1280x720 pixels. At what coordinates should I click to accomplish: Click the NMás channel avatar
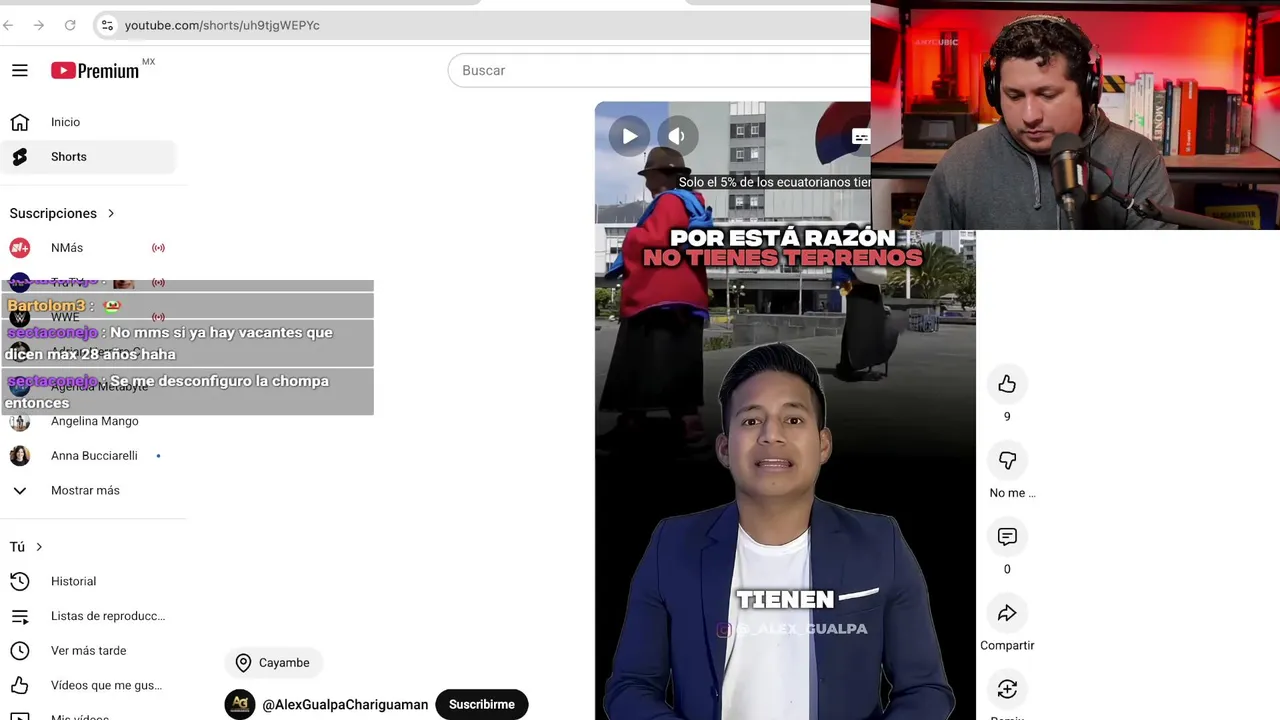pyautogui.click(x=20, y=248)
